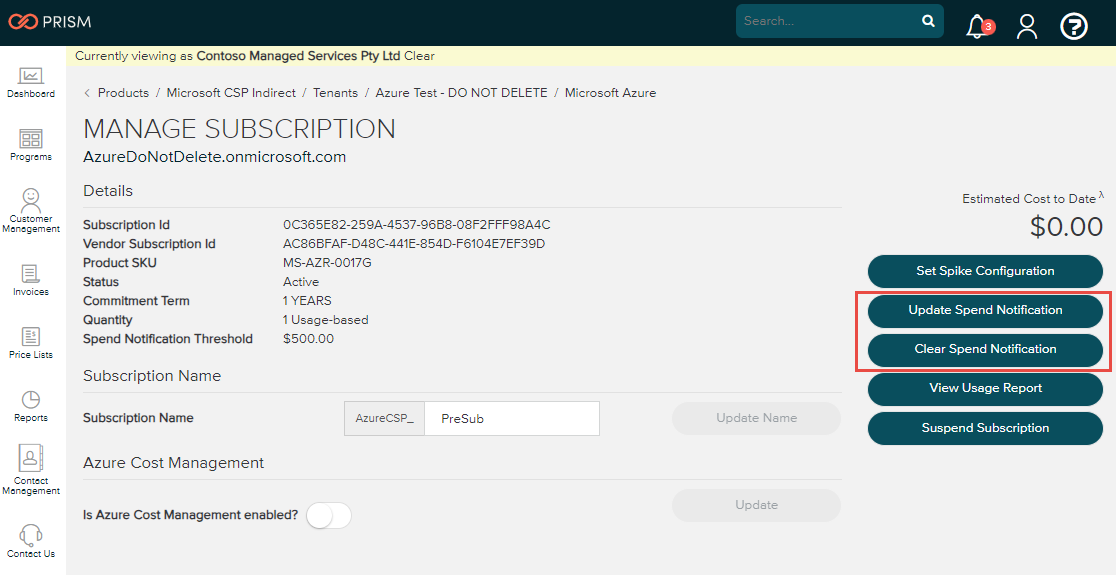The image size is (1116, 575).
Task: Click Product SKU value MS-AZR-0017G
Action: point(327,263)
